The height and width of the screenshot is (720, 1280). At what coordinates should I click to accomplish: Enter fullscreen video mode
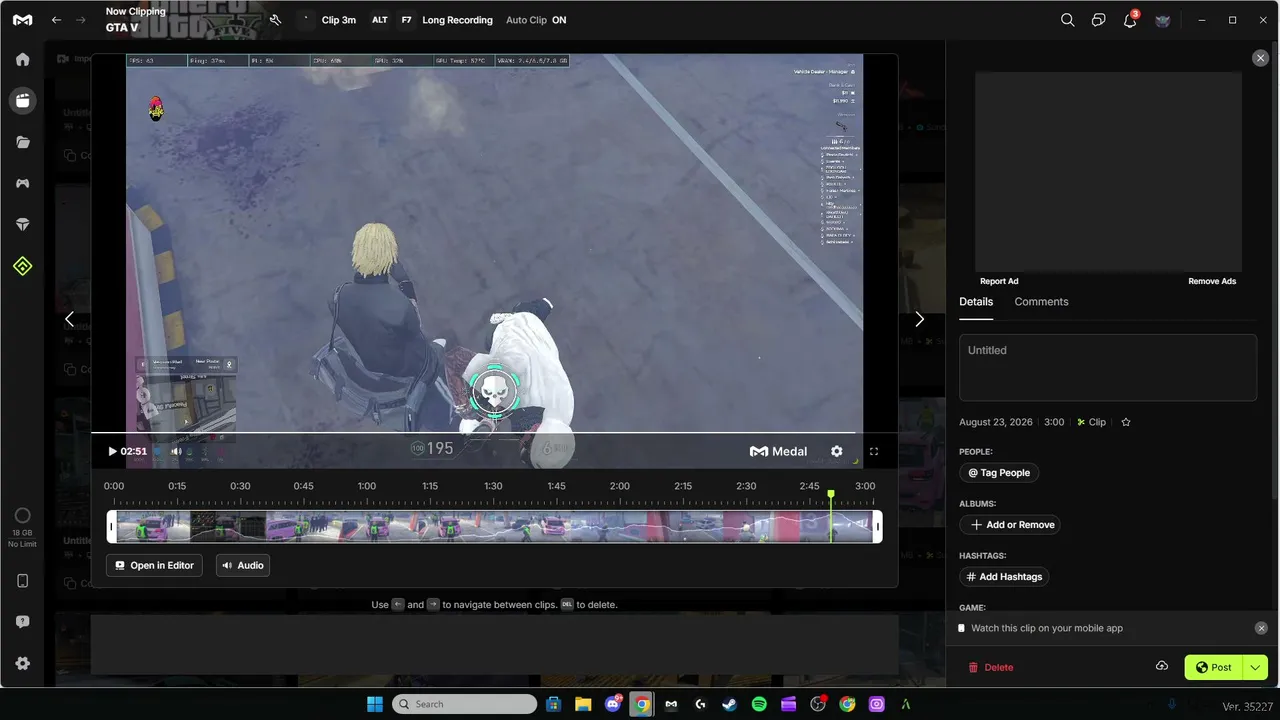click(874, 451)
